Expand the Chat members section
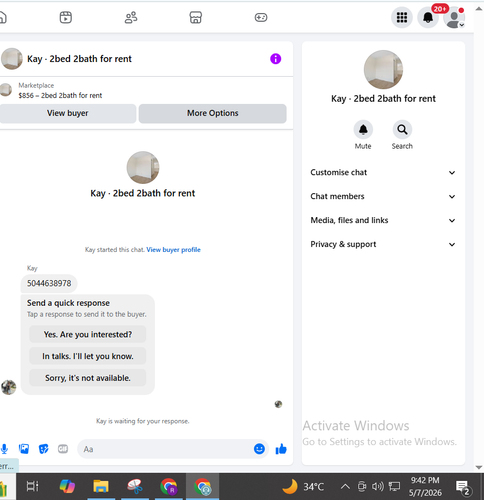The image size is (484, 500). point(383,196)
